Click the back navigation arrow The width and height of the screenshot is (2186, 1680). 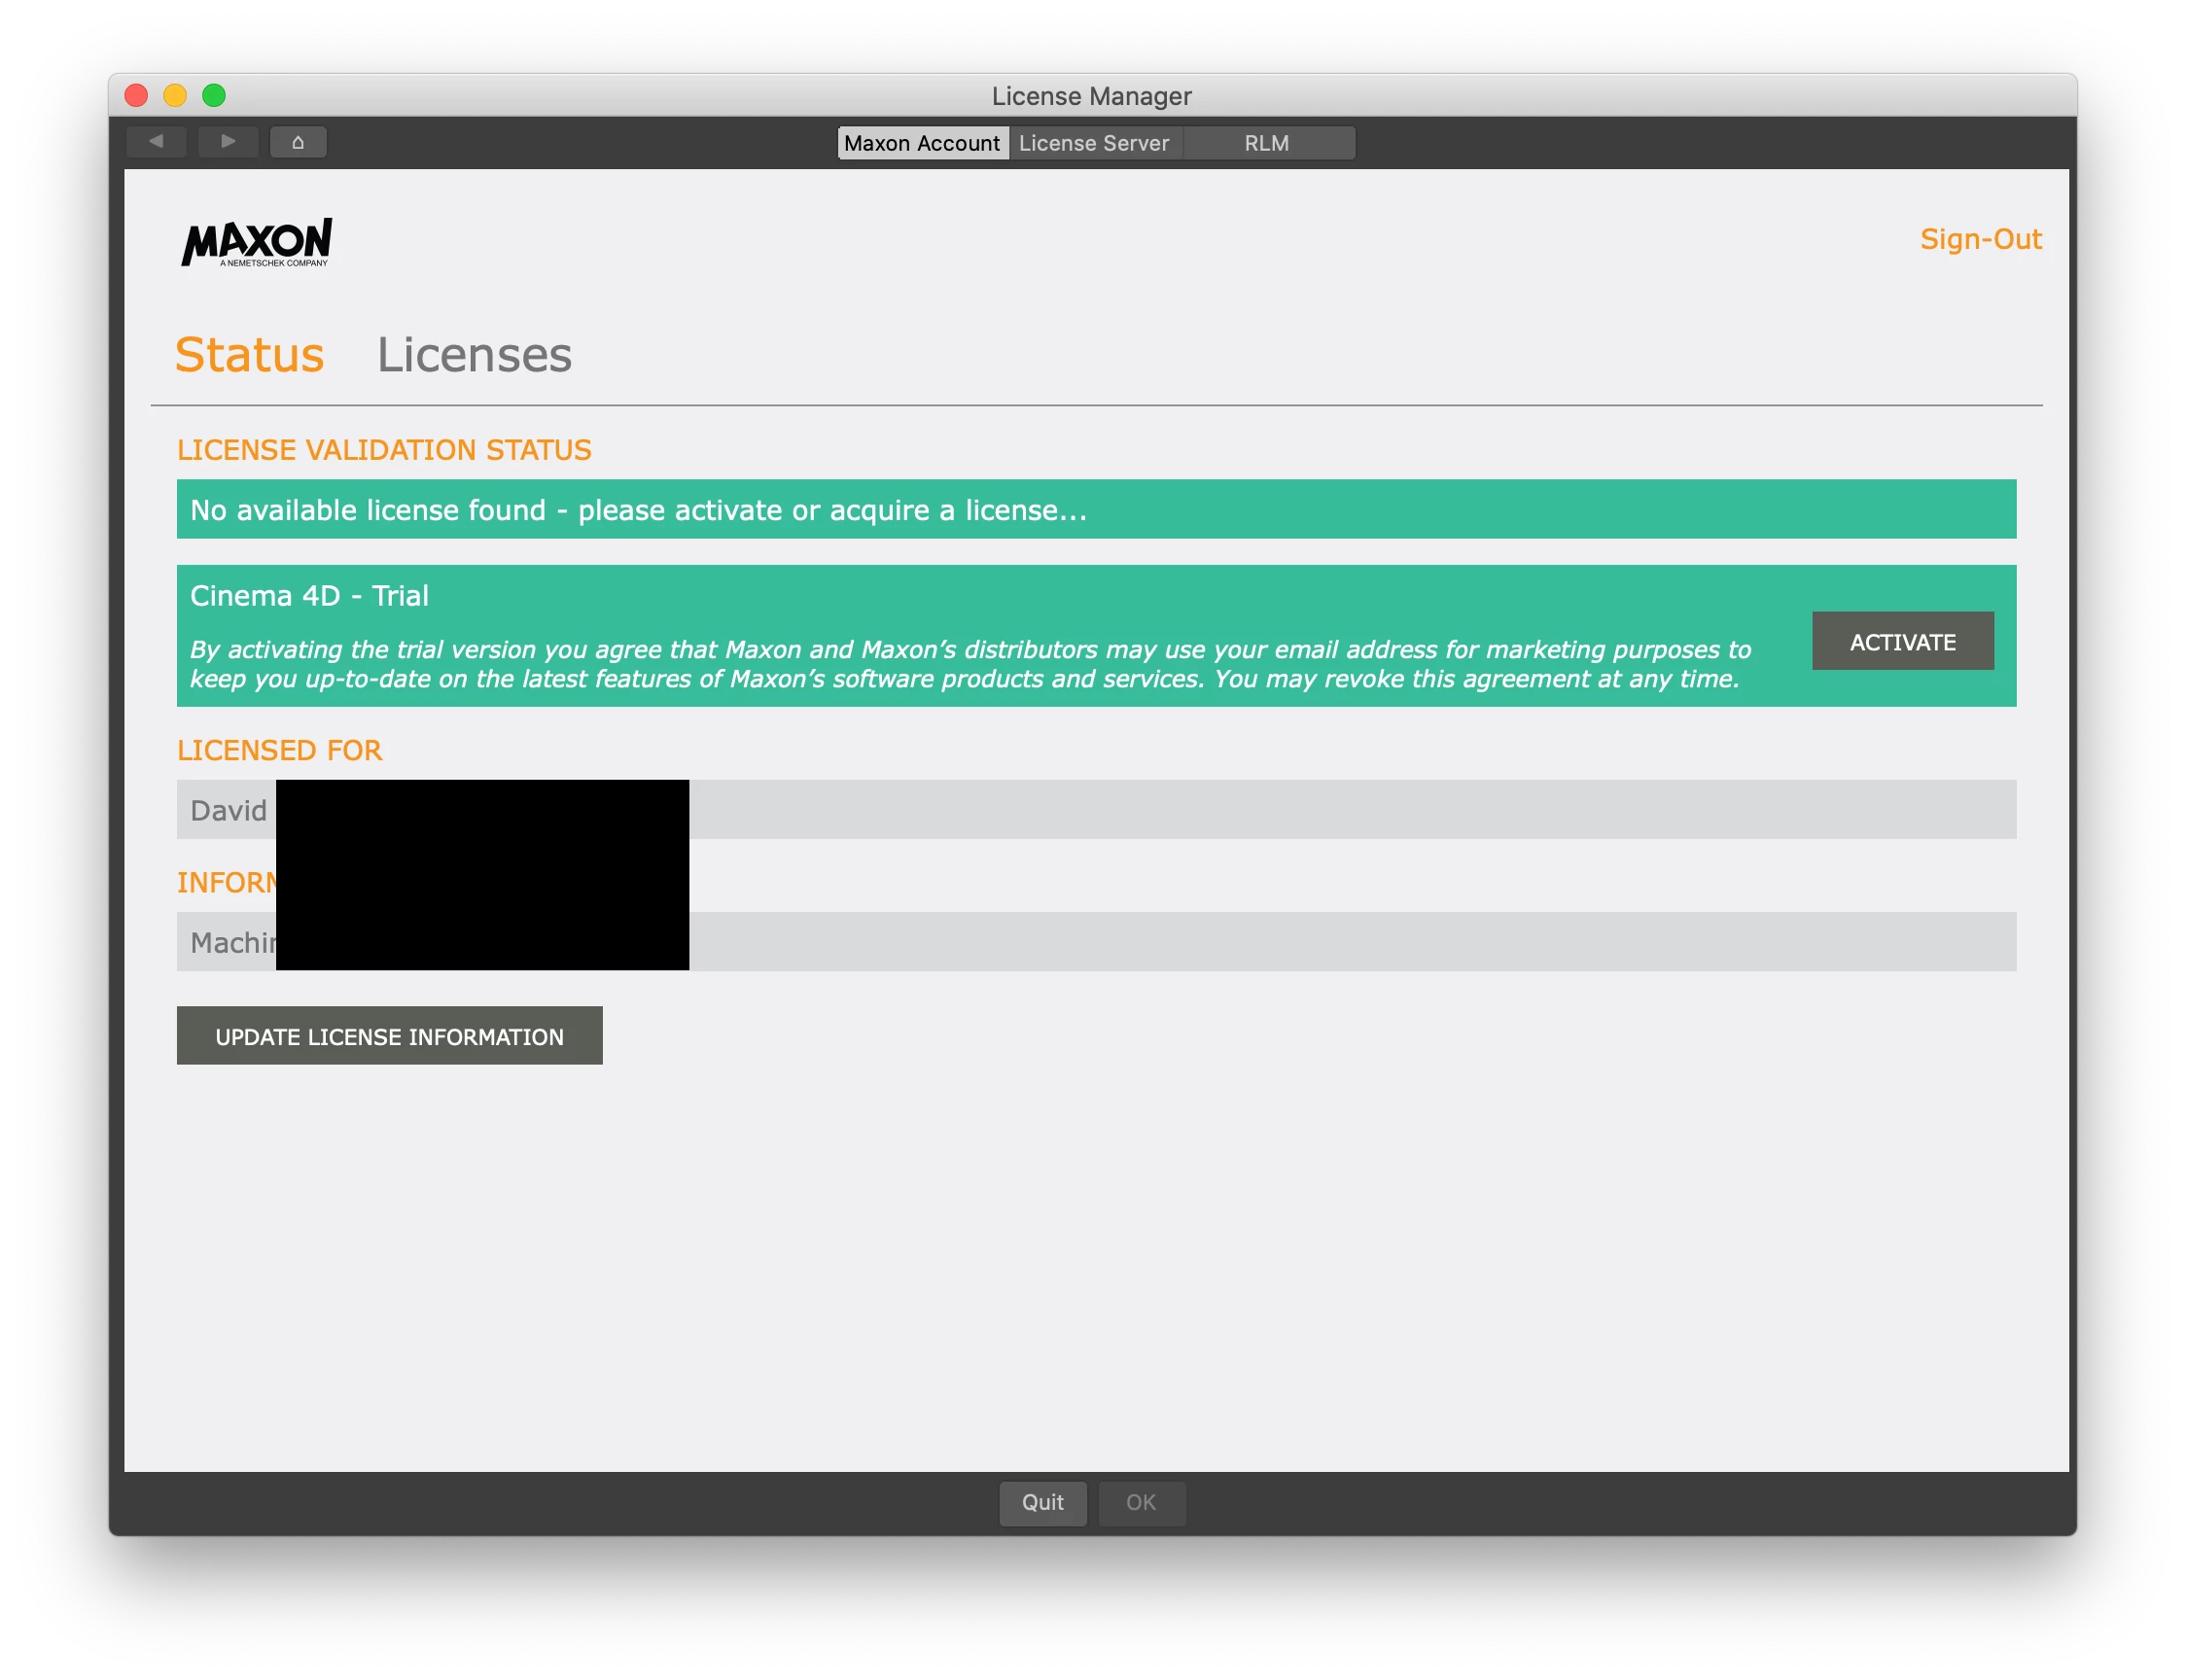156,142
